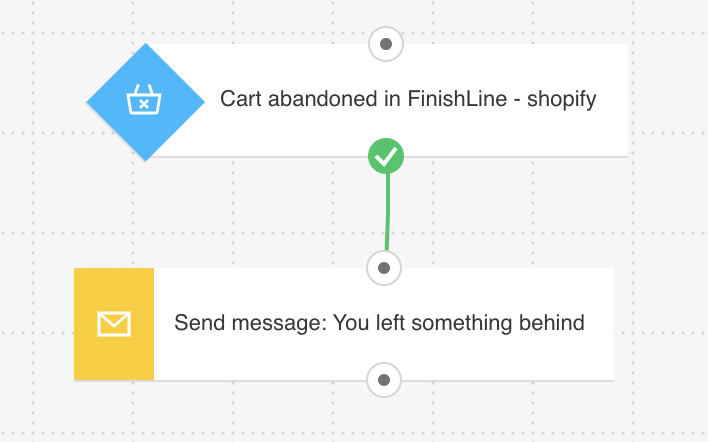Click the input connector dot above Send message
Viewport: 708px width, 442px height.
385,268
